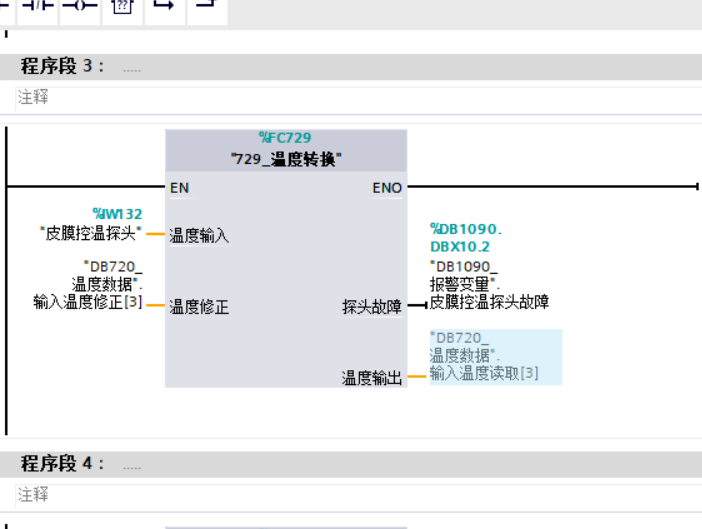Image resolution: width=702 pixels, height=529 pixels.
Task: Insert an empty box instruction
Action: (122, 7)
